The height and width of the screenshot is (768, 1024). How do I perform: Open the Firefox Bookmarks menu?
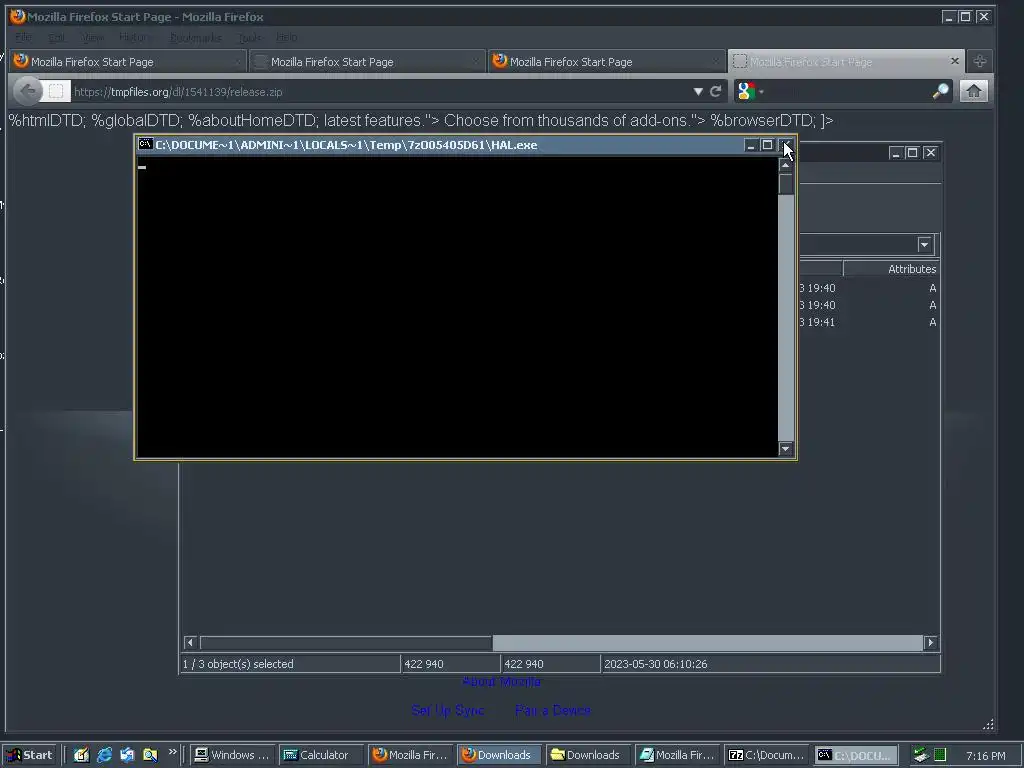[195, 37]
